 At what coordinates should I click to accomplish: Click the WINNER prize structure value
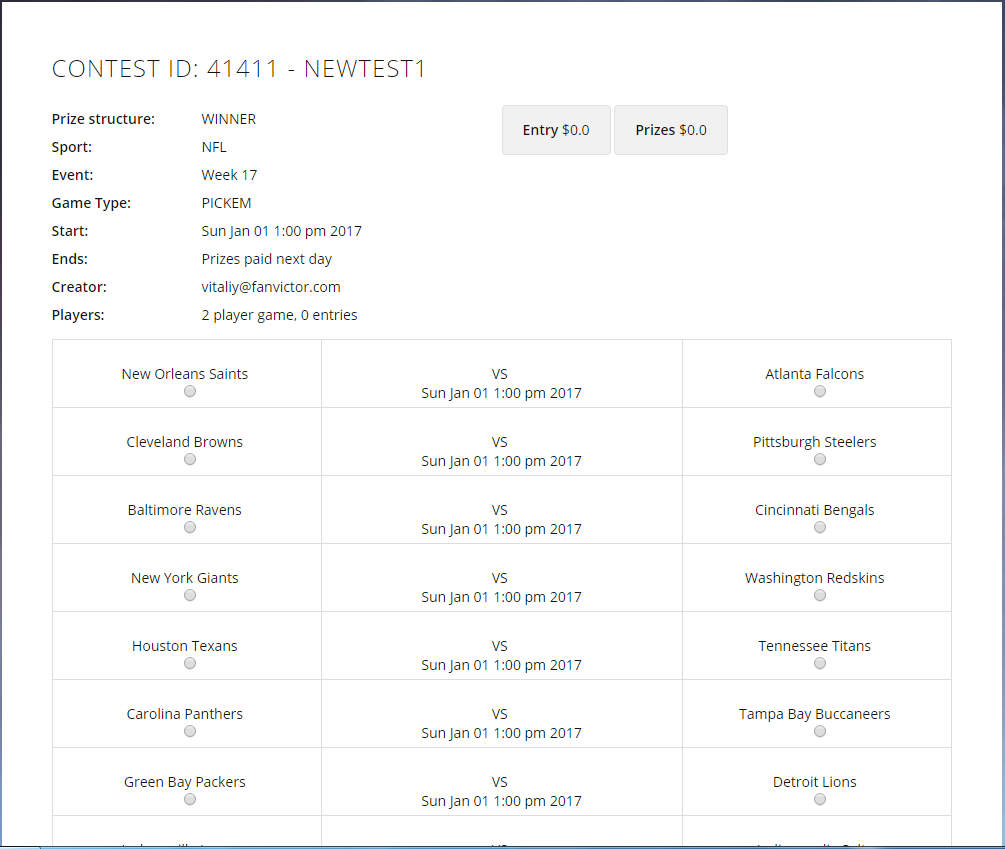(x=229, y=119)
